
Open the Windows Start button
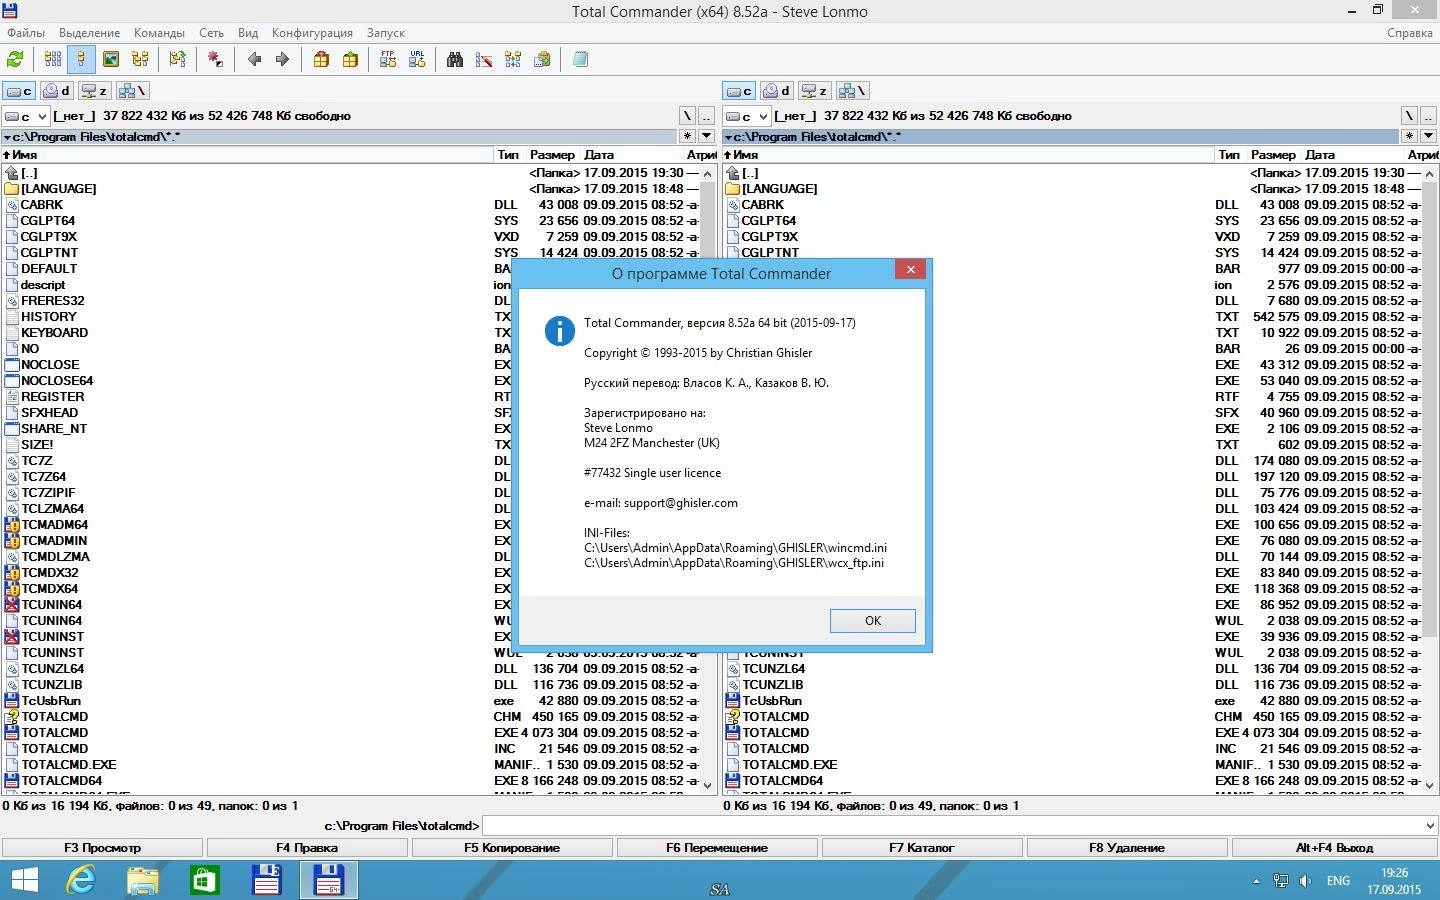coord(23,881)
